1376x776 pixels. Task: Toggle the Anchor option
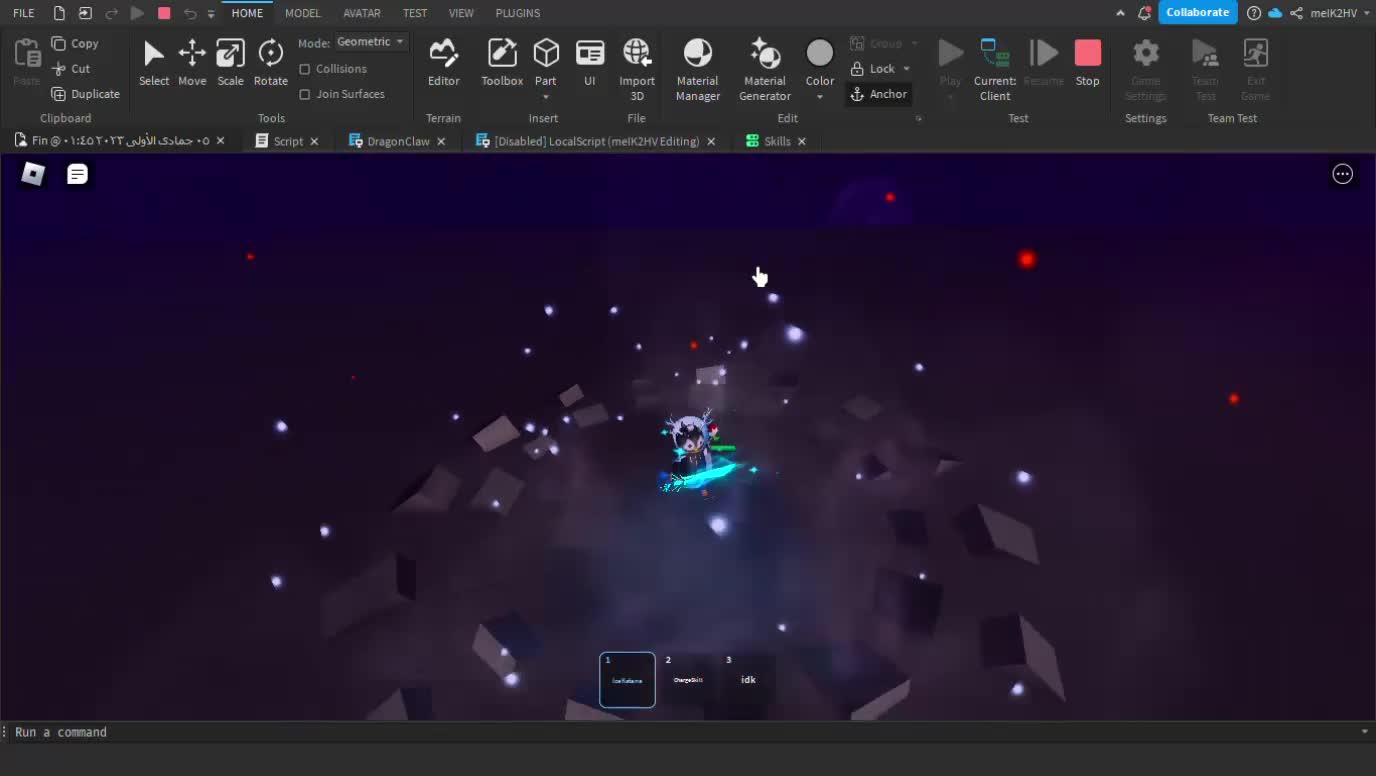click(879, 94)
